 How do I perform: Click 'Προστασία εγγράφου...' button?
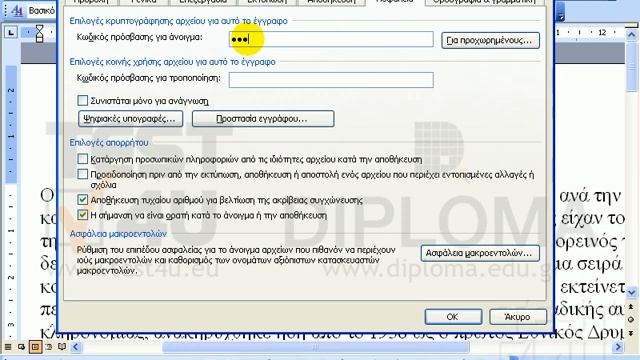[x=263, y=119]
